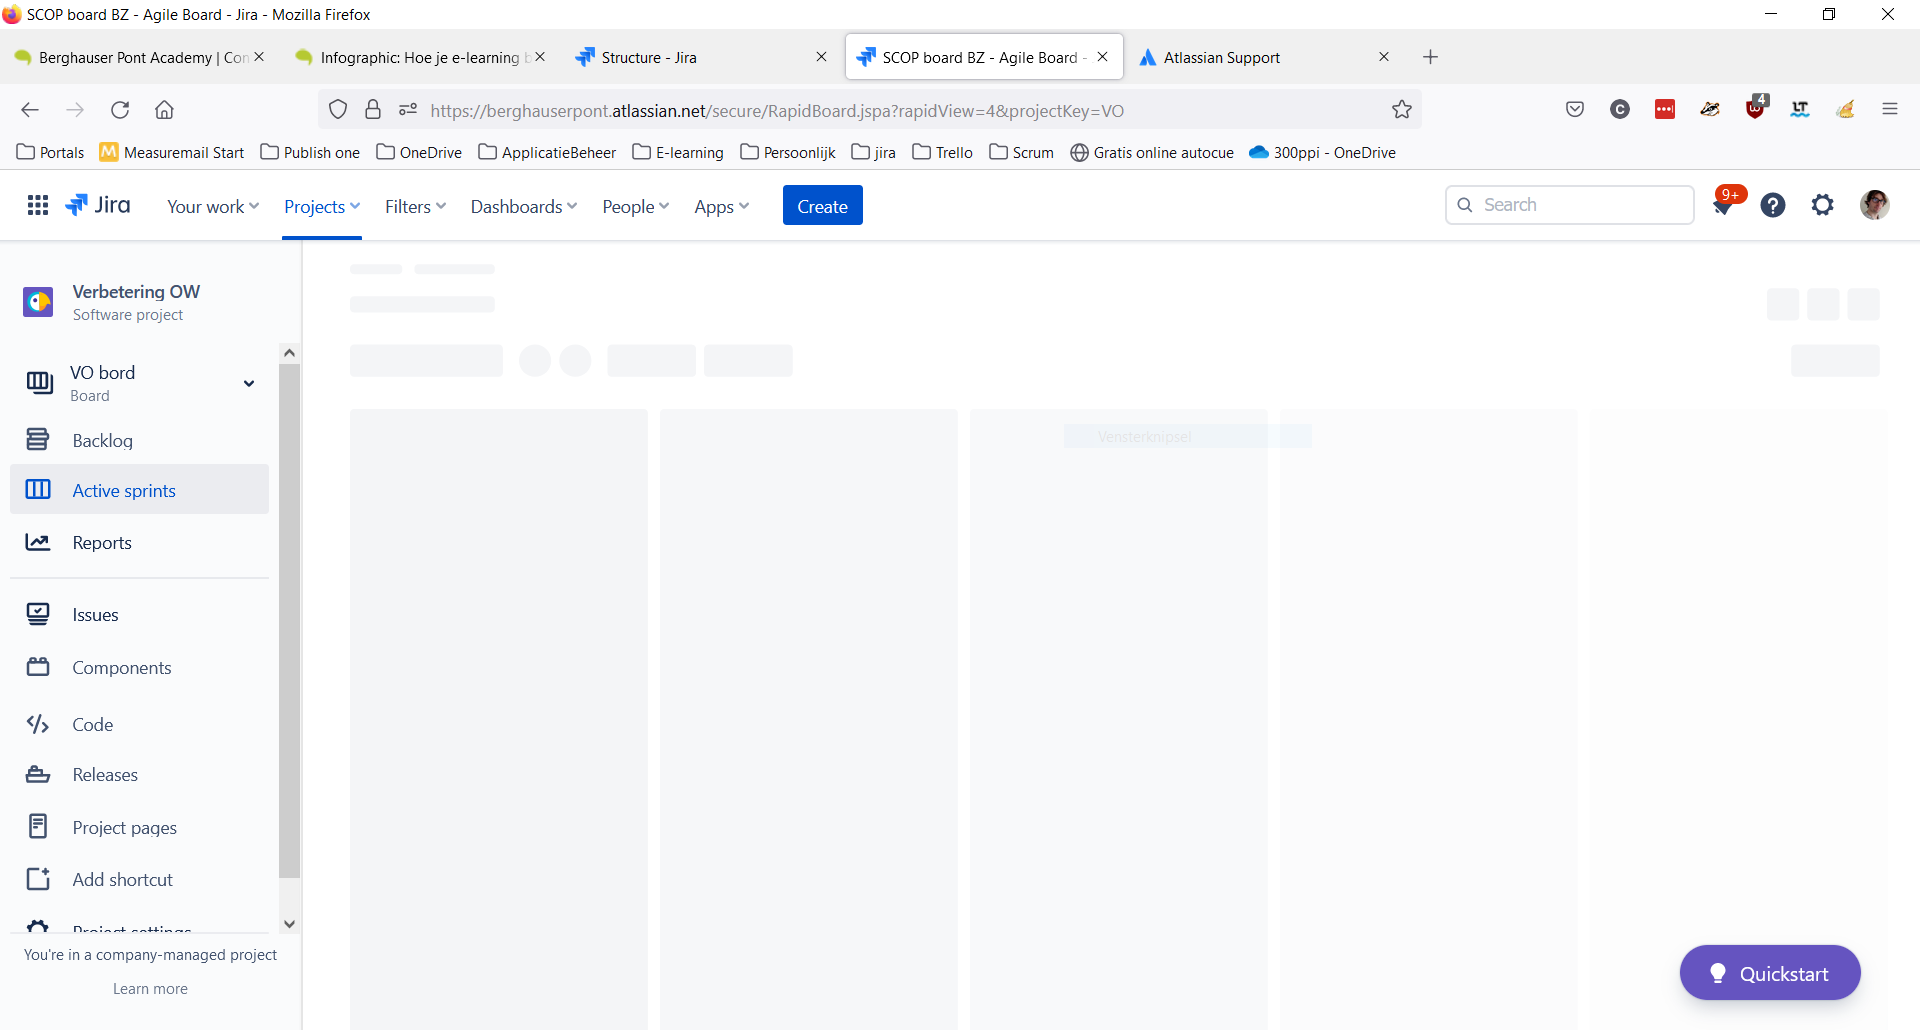Screen dimensions: 1920x1030
Task: Open the Quickstart panel button
Action: click(x=1770, y=973)
